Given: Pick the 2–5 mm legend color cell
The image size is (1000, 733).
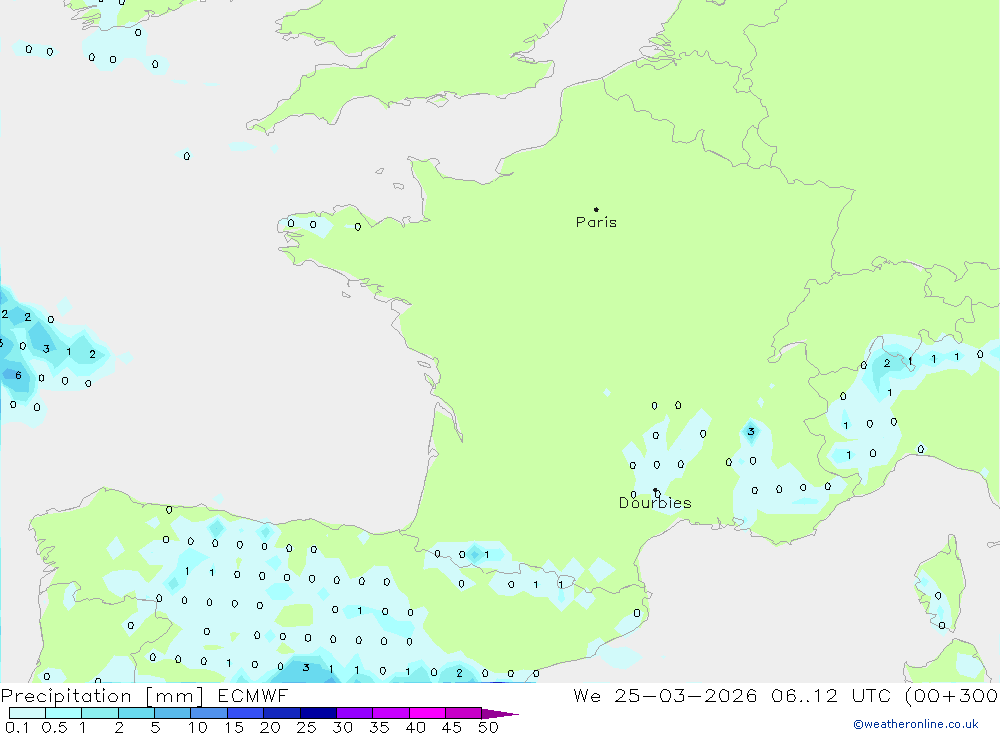Looking at the screenshot, I should (x=136, y=713).
